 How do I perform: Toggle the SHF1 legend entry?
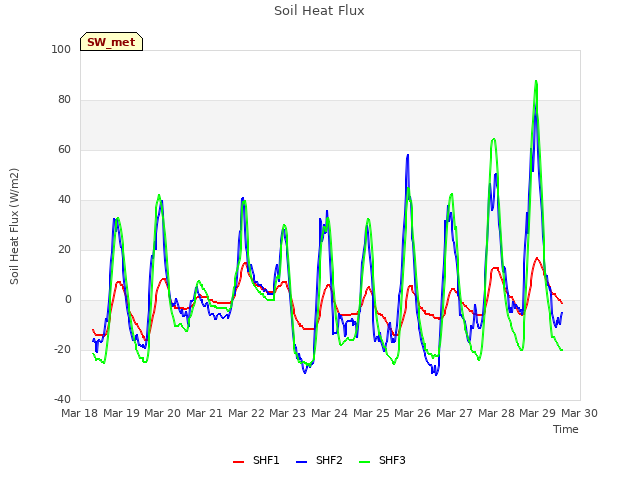(x=256, y=460)
